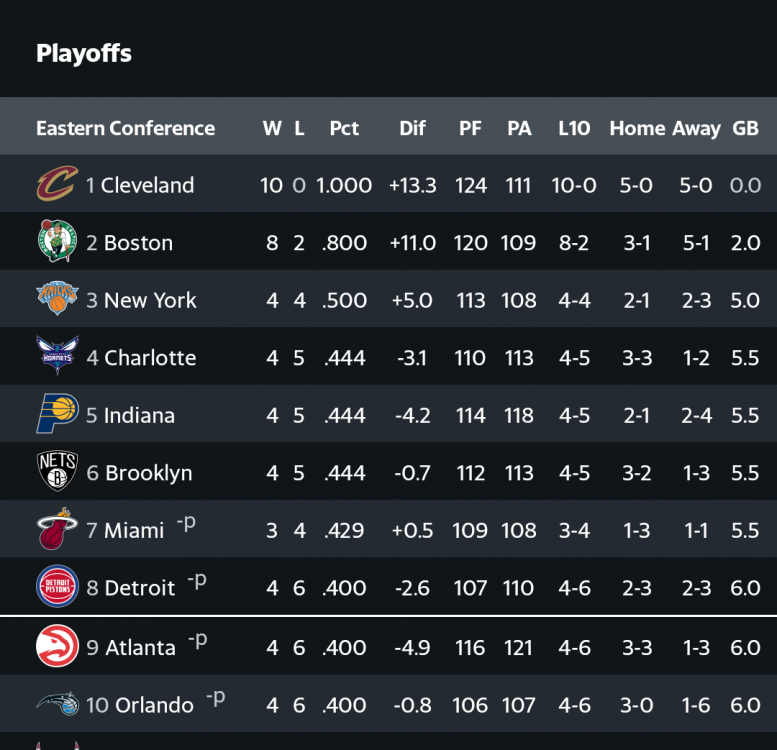
Task: Click the Eastern Conference header label
Action: (x=125, y=128)
